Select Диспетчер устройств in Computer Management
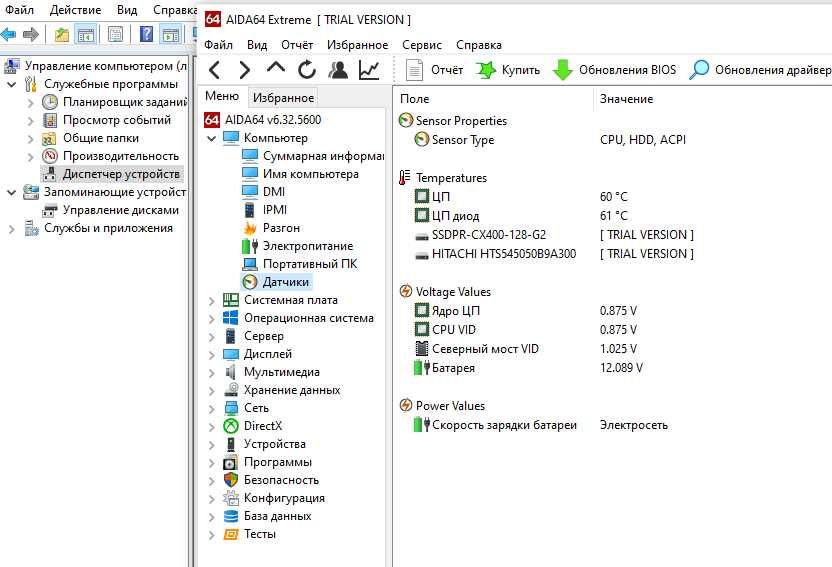 click(121, 175)
